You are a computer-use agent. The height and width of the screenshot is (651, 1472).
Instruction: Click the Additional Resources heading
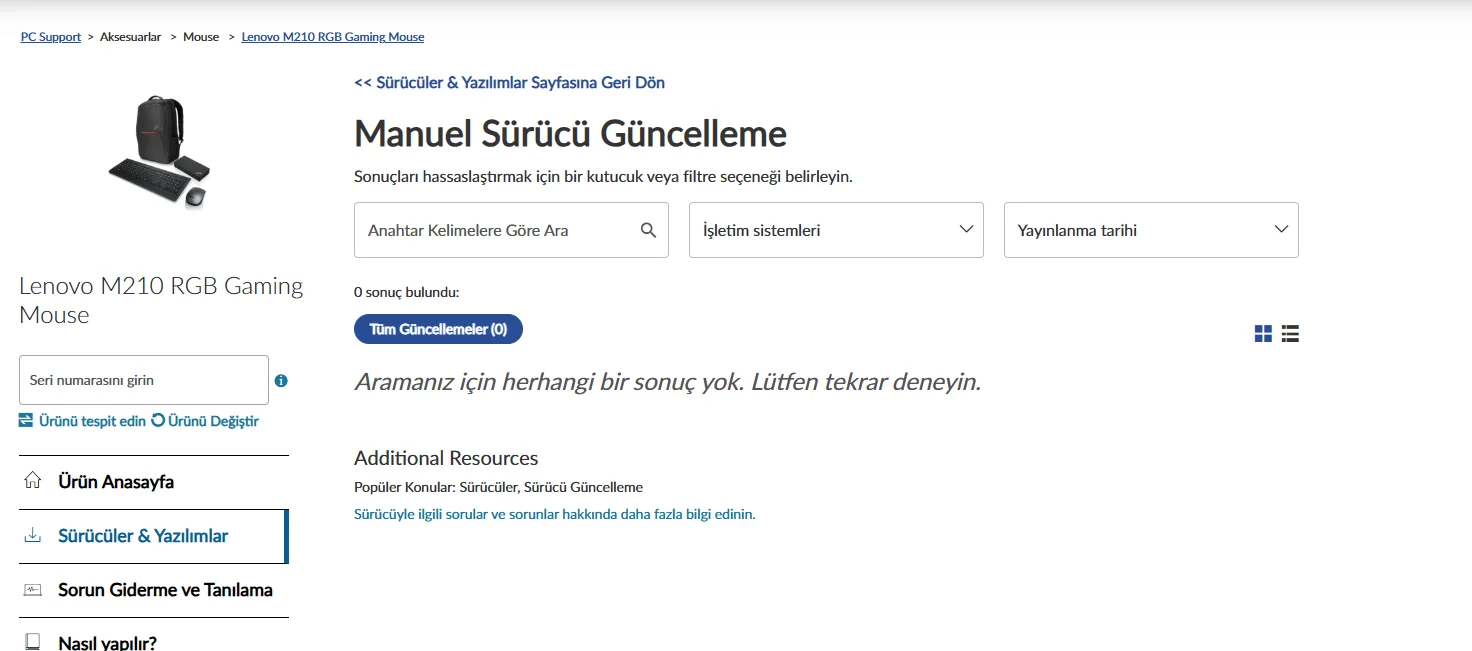(x=446, y=458)
